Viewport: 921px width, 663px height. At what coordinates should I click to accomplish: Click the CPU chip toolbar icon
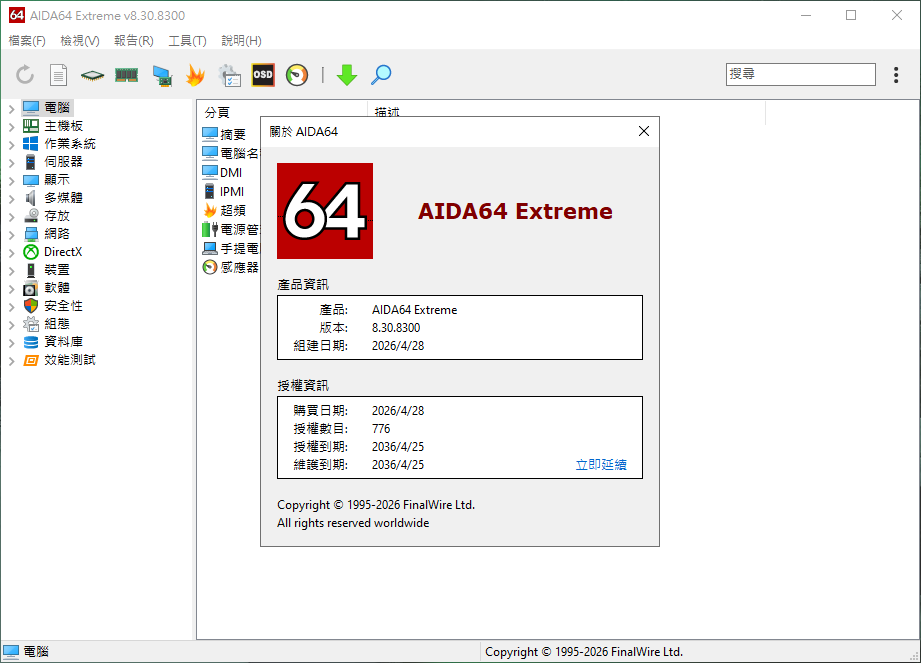(x=93, y=75)
